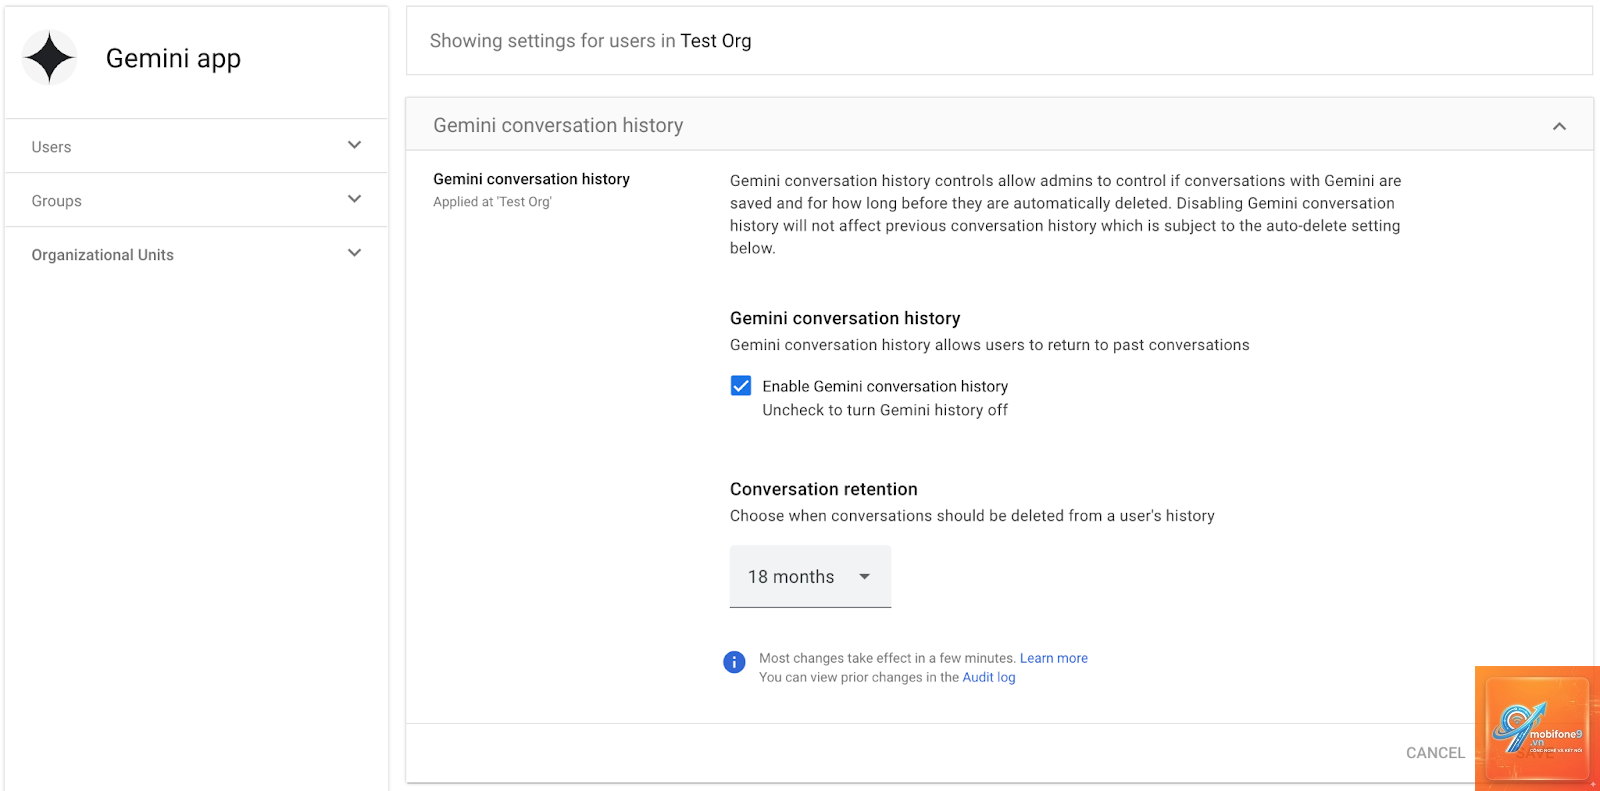Click the "Applied at 'Test Org'" text
This screenshot has width=1600, height=791.
point(492,202)
